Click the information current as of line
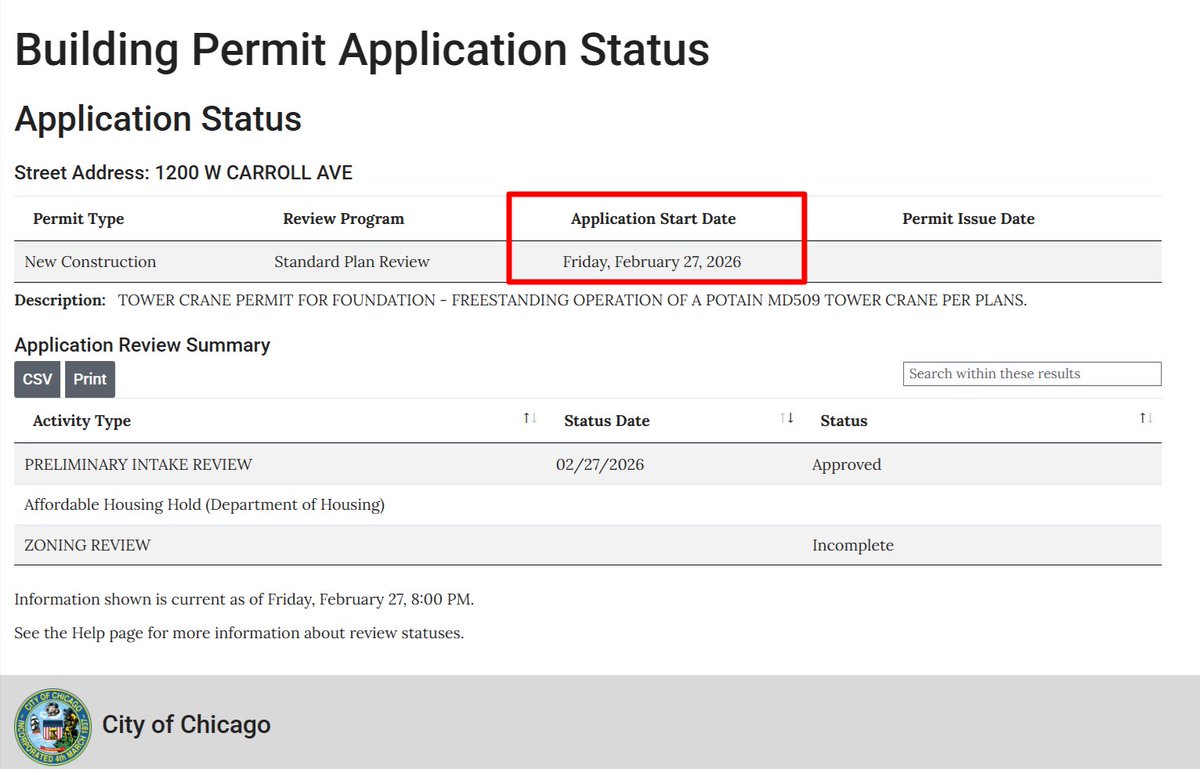Screen dimensions: 1200x769 point(244,600)
